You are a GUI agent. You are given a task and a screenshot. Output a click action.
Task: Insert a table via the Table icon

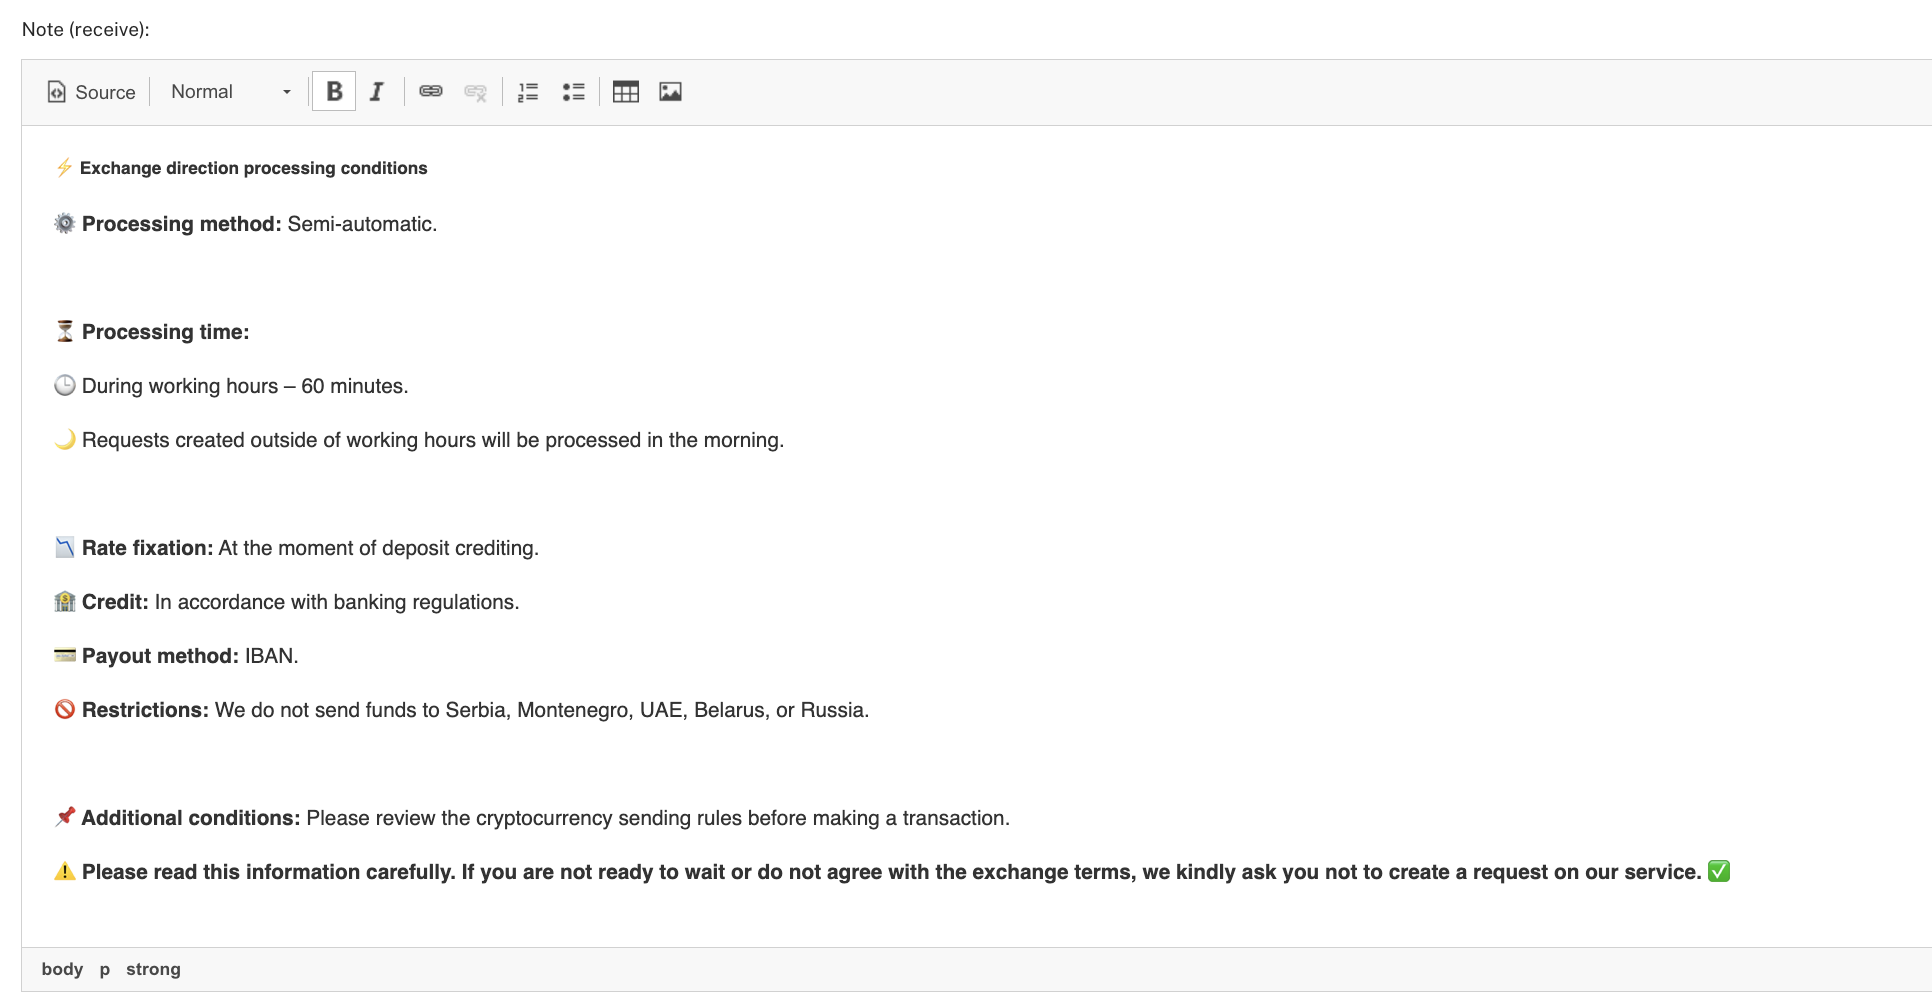click(x=626, y=92)
